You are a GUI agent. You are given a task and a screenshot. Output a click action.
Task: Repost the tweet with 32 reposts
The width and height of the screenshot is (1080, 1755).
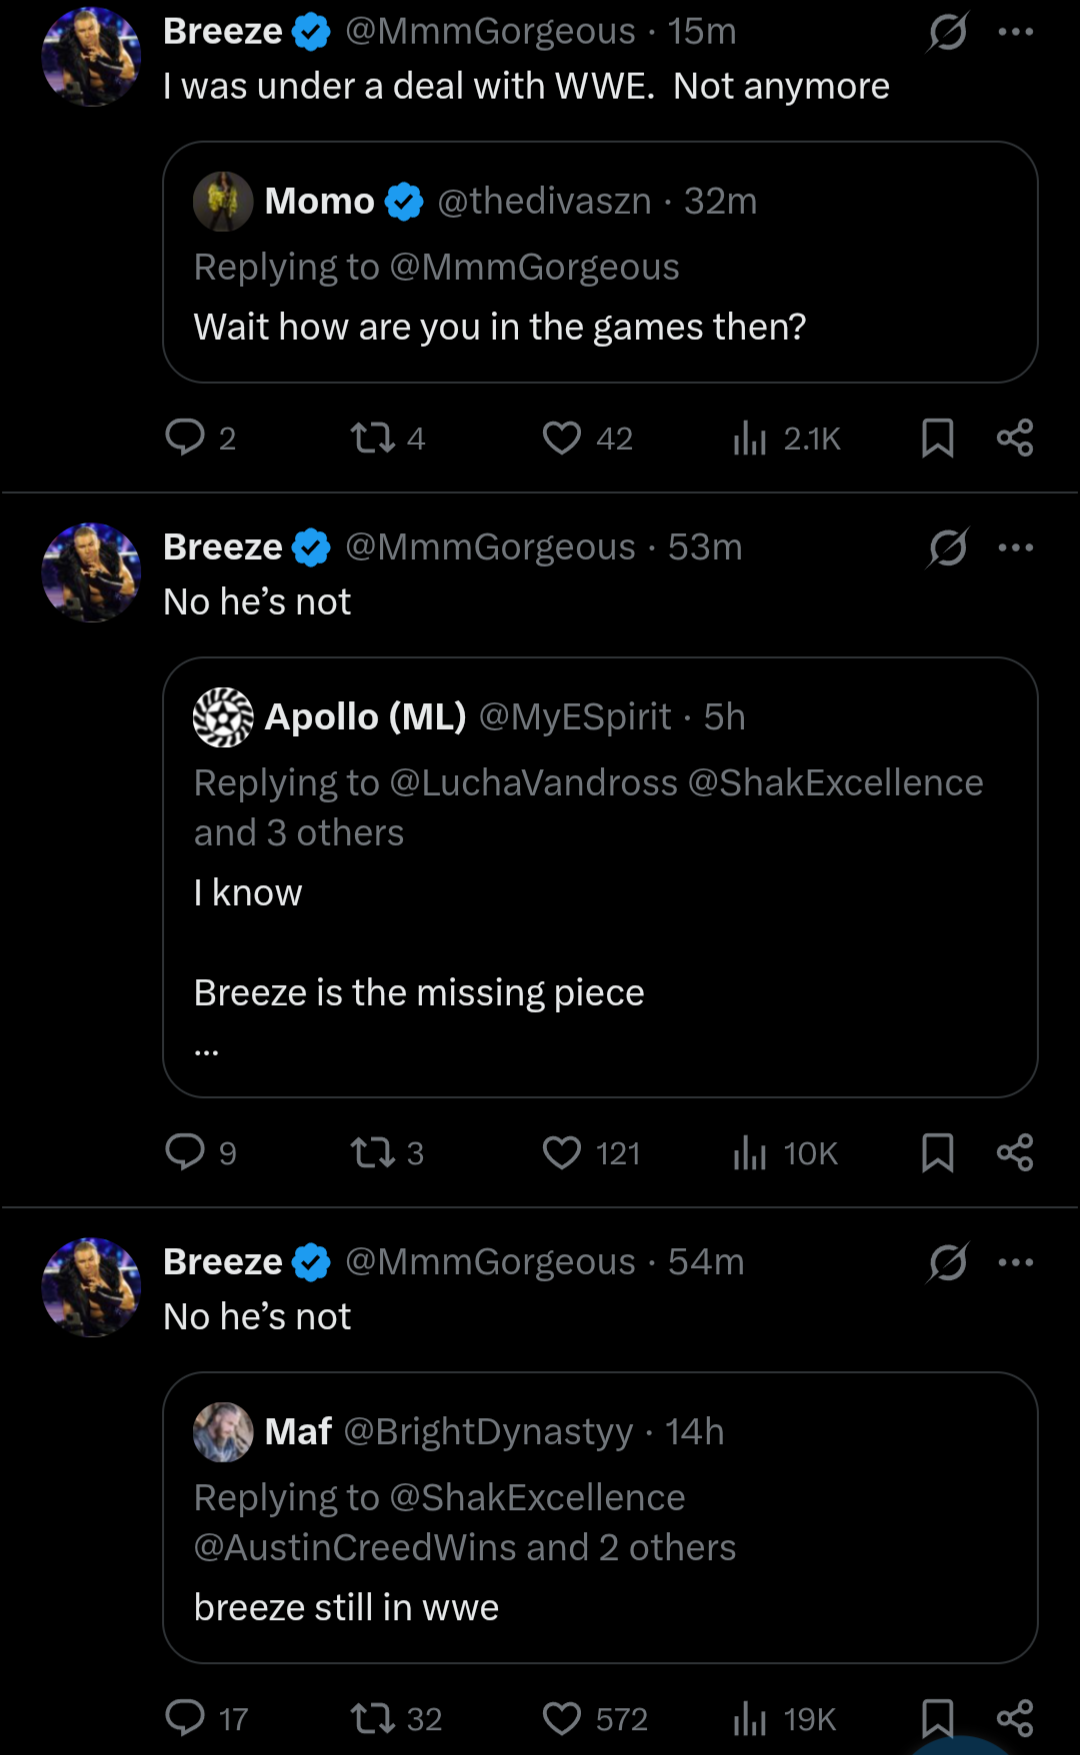373,1719
